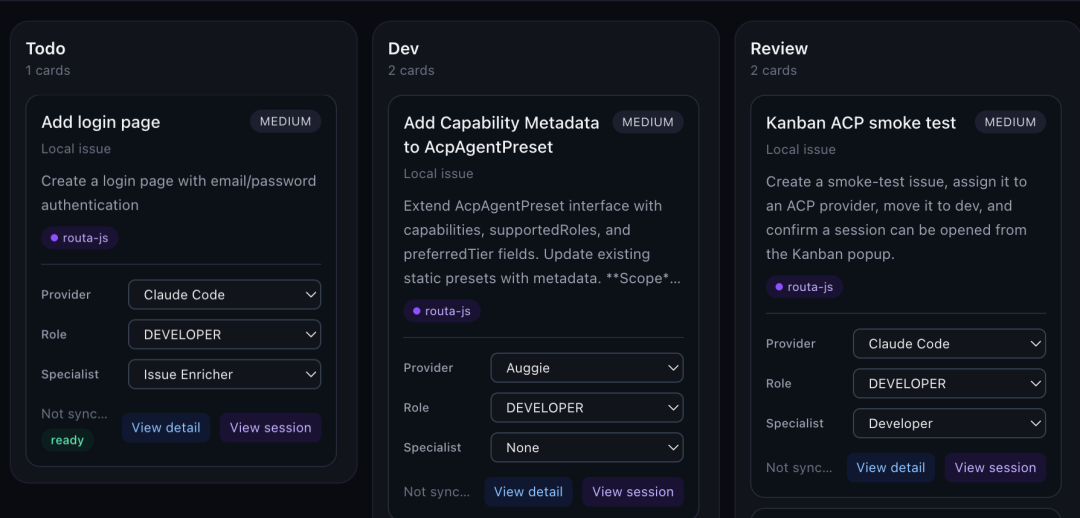Click View session on Add login page card

(271, 428)
